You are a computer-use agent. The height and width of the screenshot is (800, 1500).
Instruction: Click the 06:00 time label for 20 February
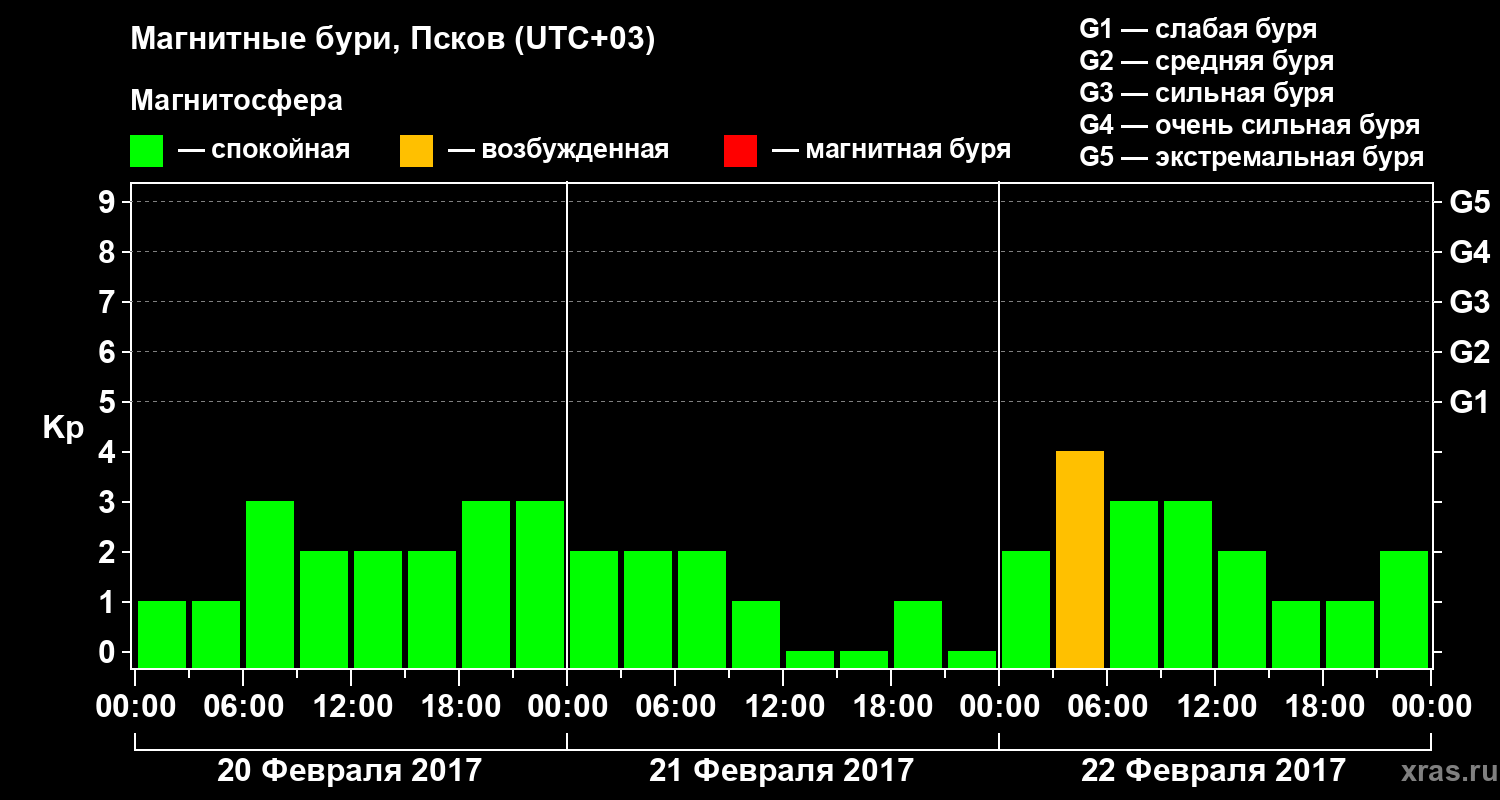(243, 707)
